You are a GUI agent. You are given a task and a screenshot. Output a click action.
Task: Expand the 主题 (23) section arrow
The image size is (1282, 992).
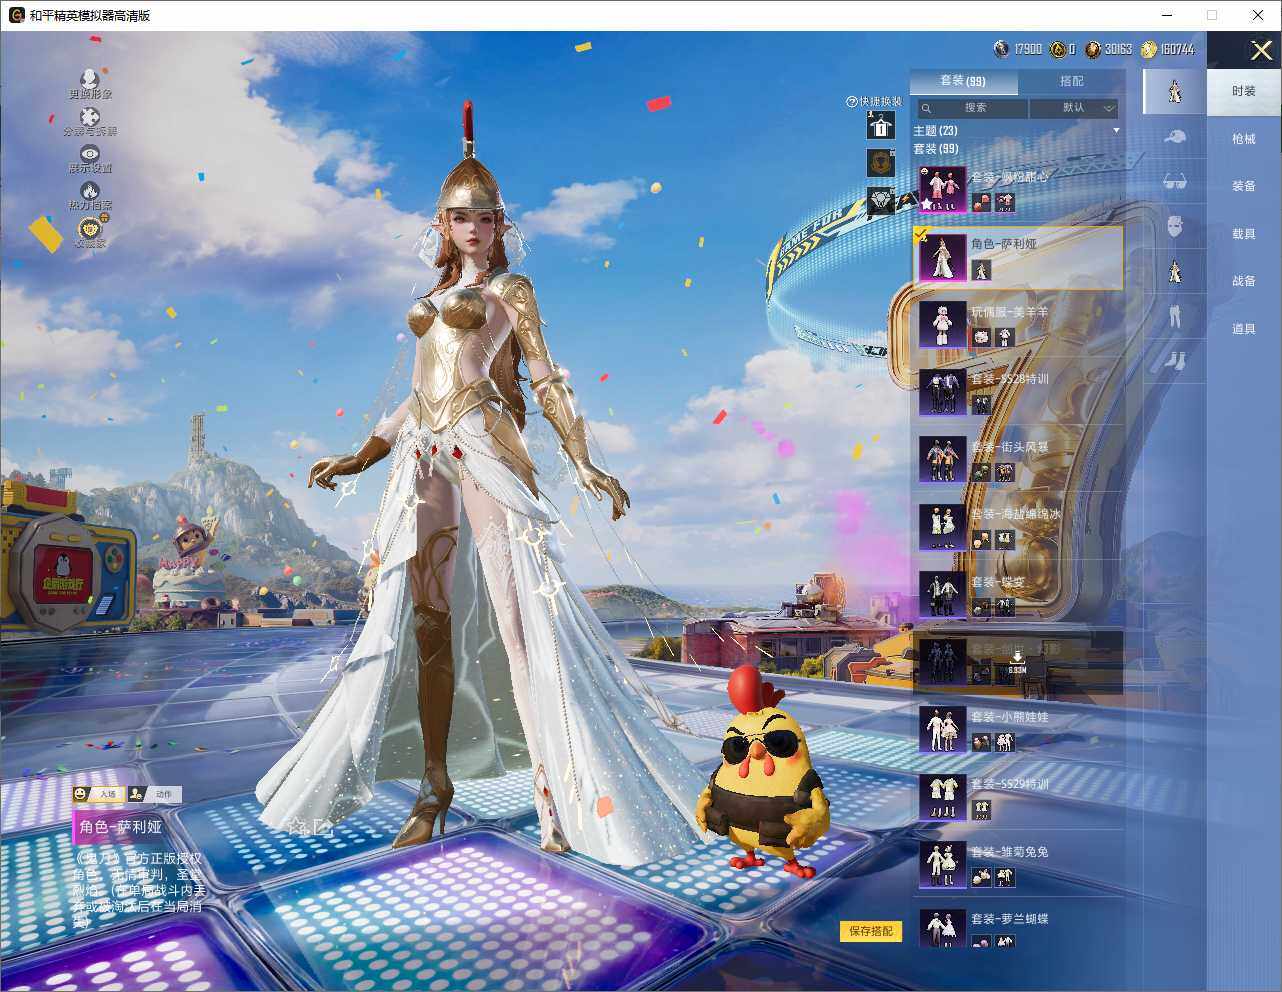click(1116, 131)
